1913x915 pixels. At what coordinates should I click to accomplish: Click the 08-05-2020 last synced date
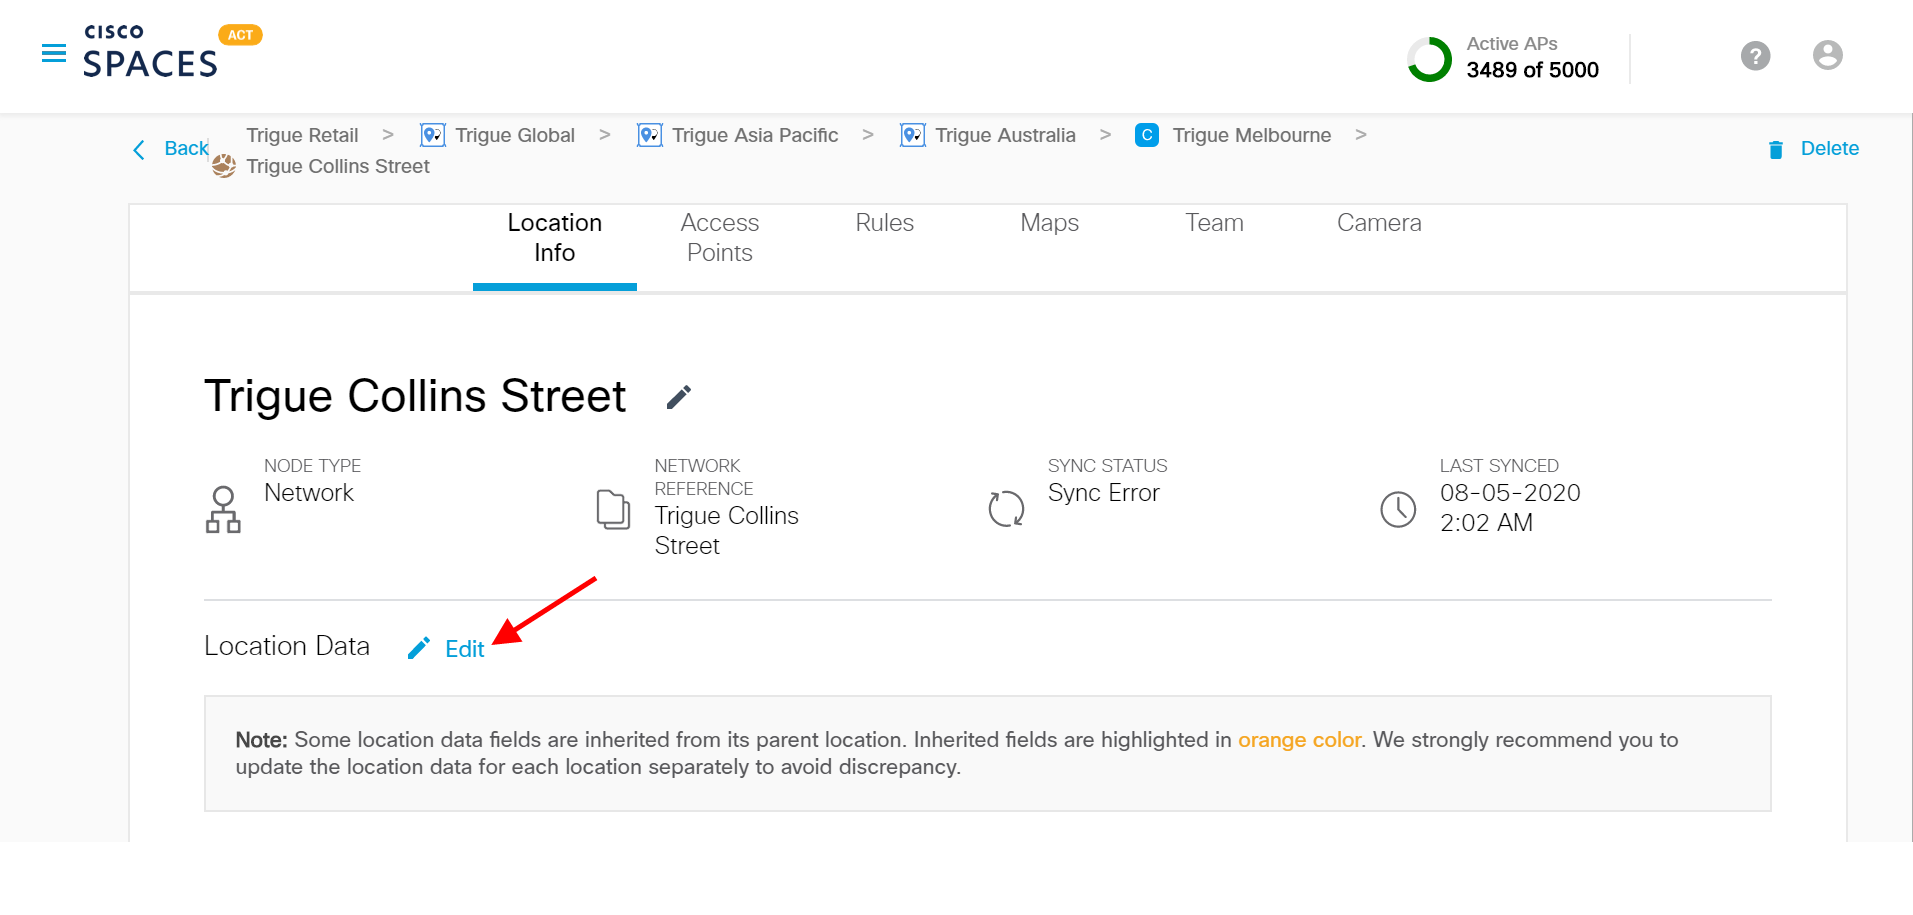click(1510, 493)
